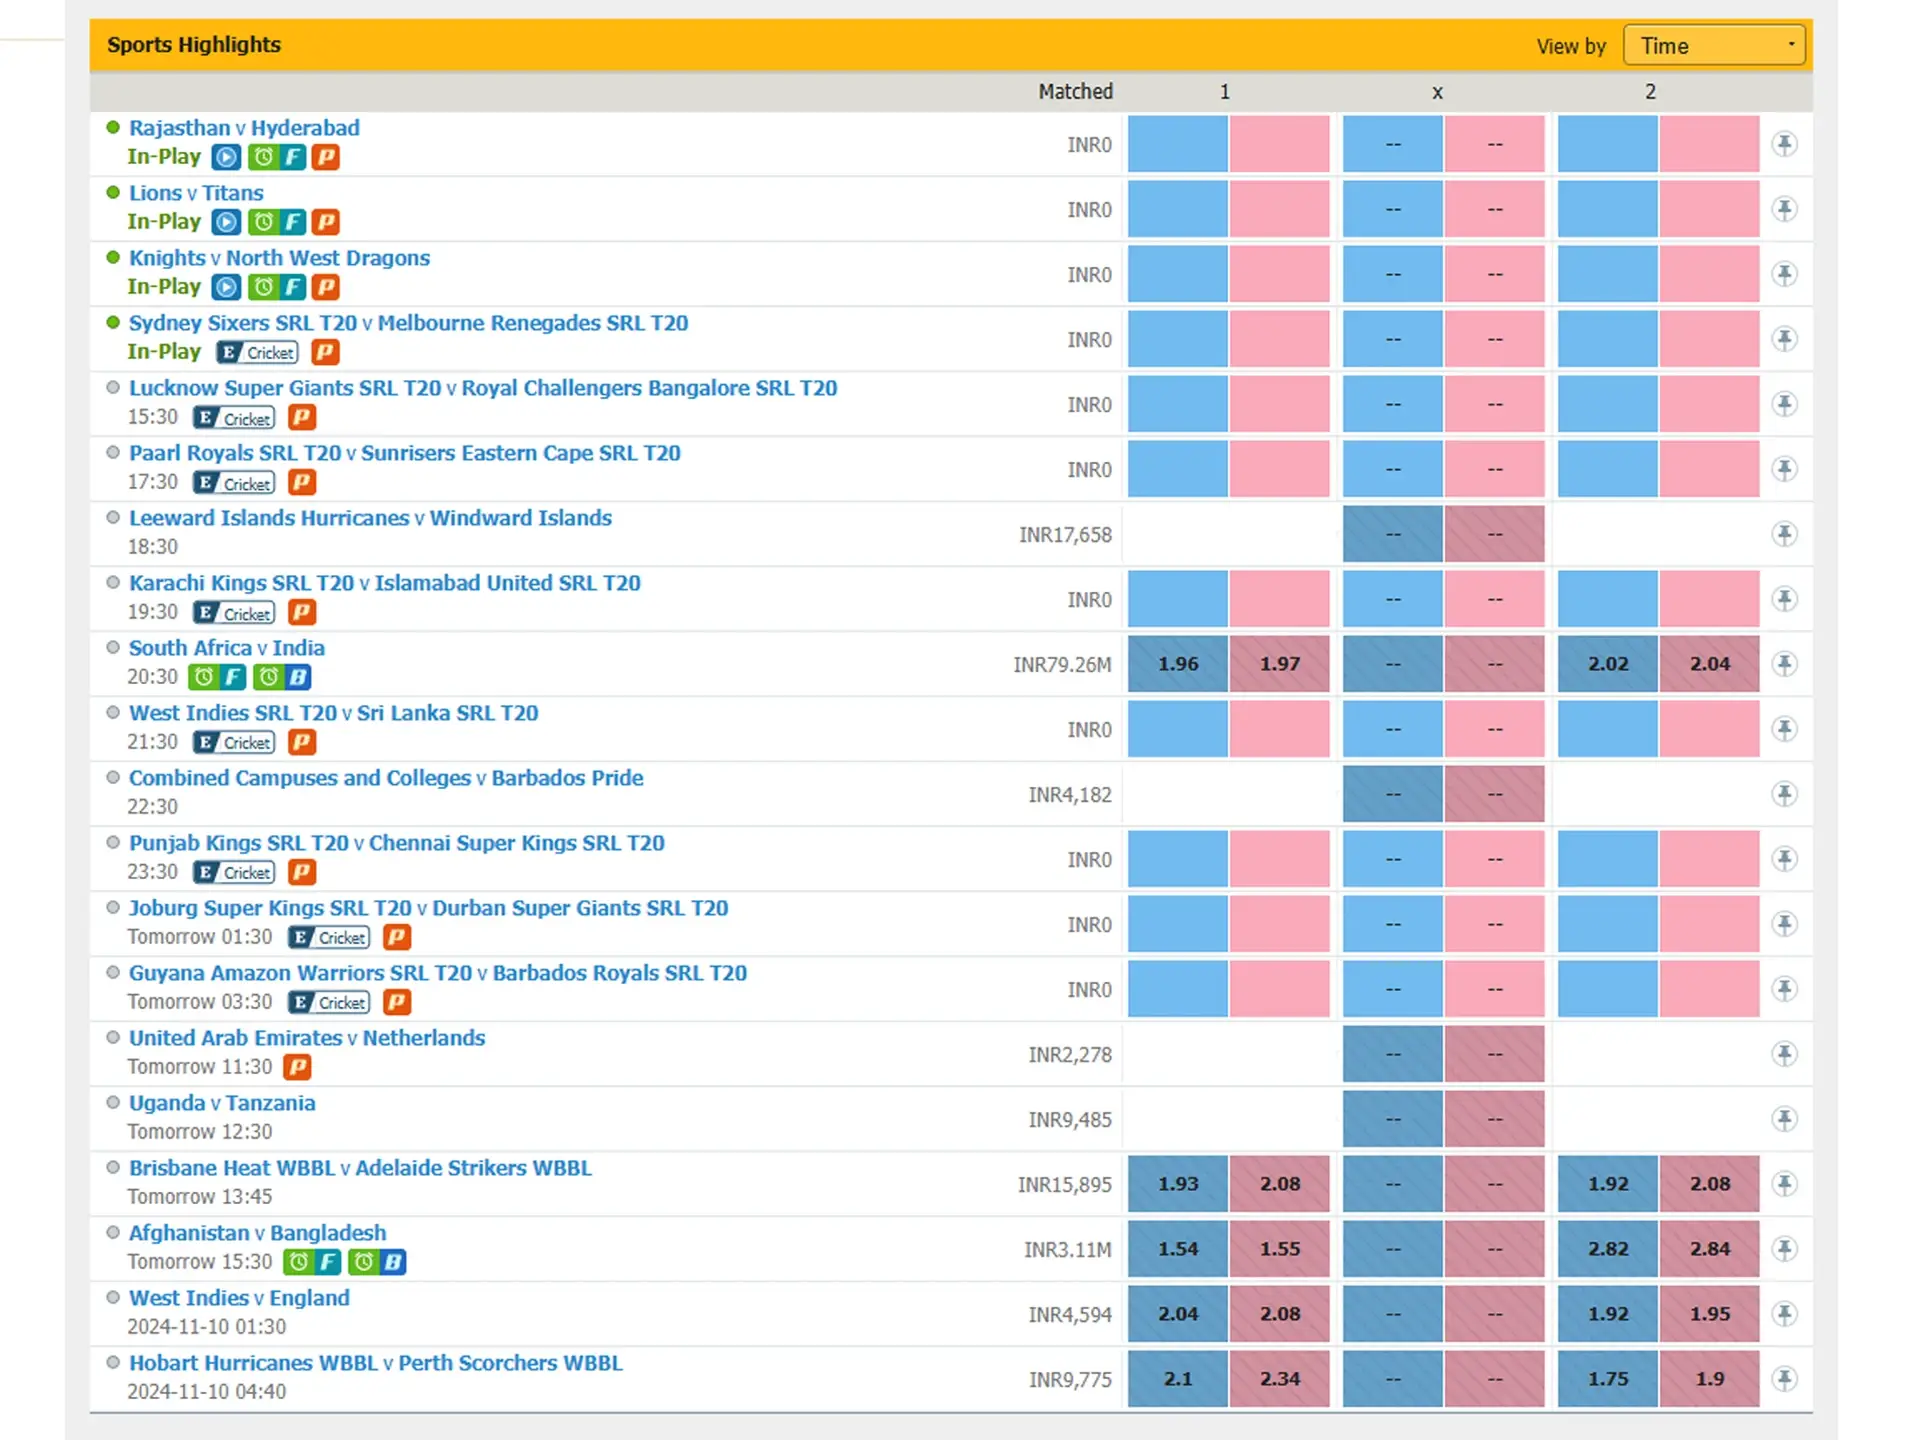Pin the Lions v Titans match
This screenshot has width=1920, height=1440.
pyautogui.click(x=1785, y=209)
